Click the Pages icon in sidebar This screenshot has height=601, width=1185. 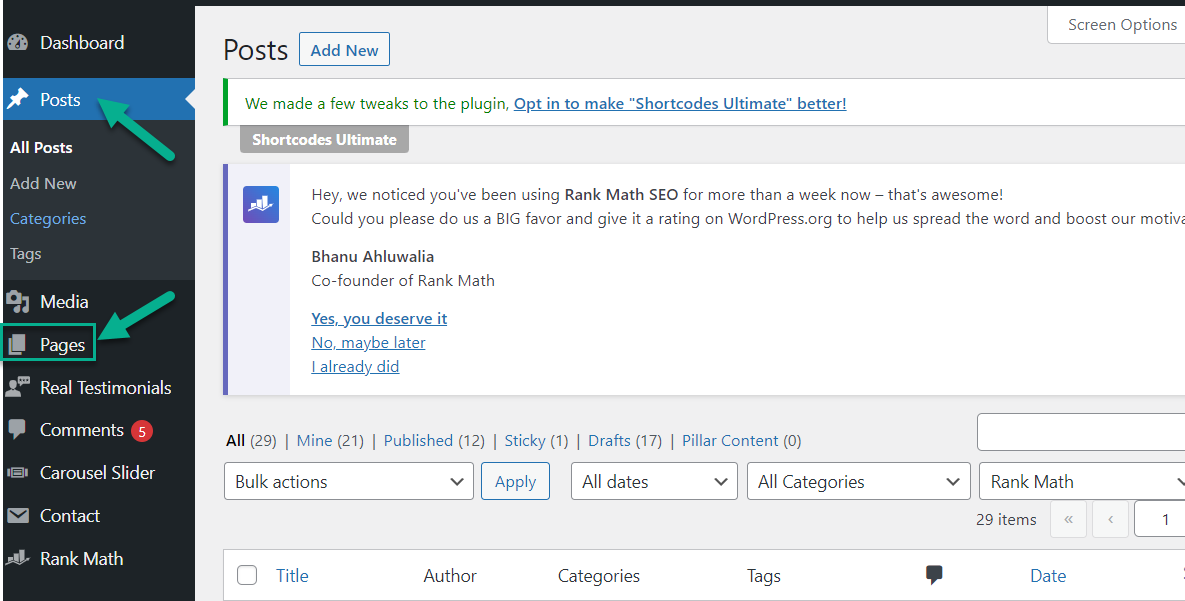[17, 345]
